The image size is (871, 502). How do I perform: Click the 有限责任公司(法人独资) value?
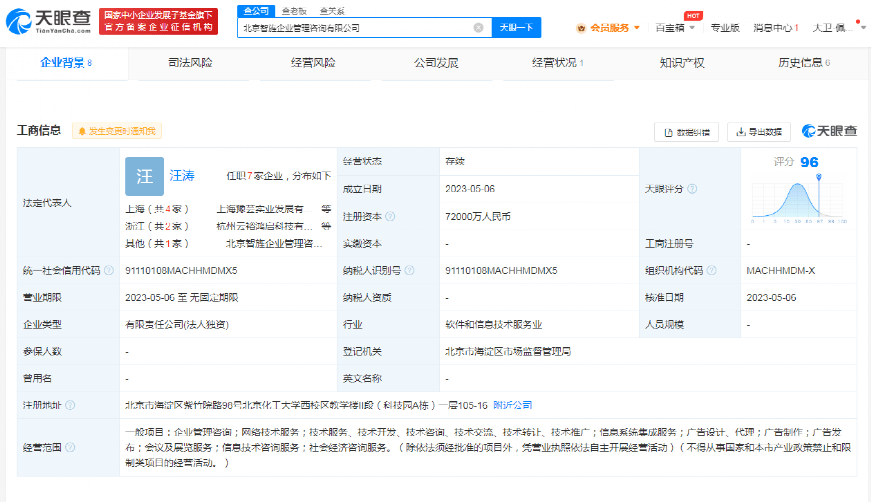pos(177,325)
